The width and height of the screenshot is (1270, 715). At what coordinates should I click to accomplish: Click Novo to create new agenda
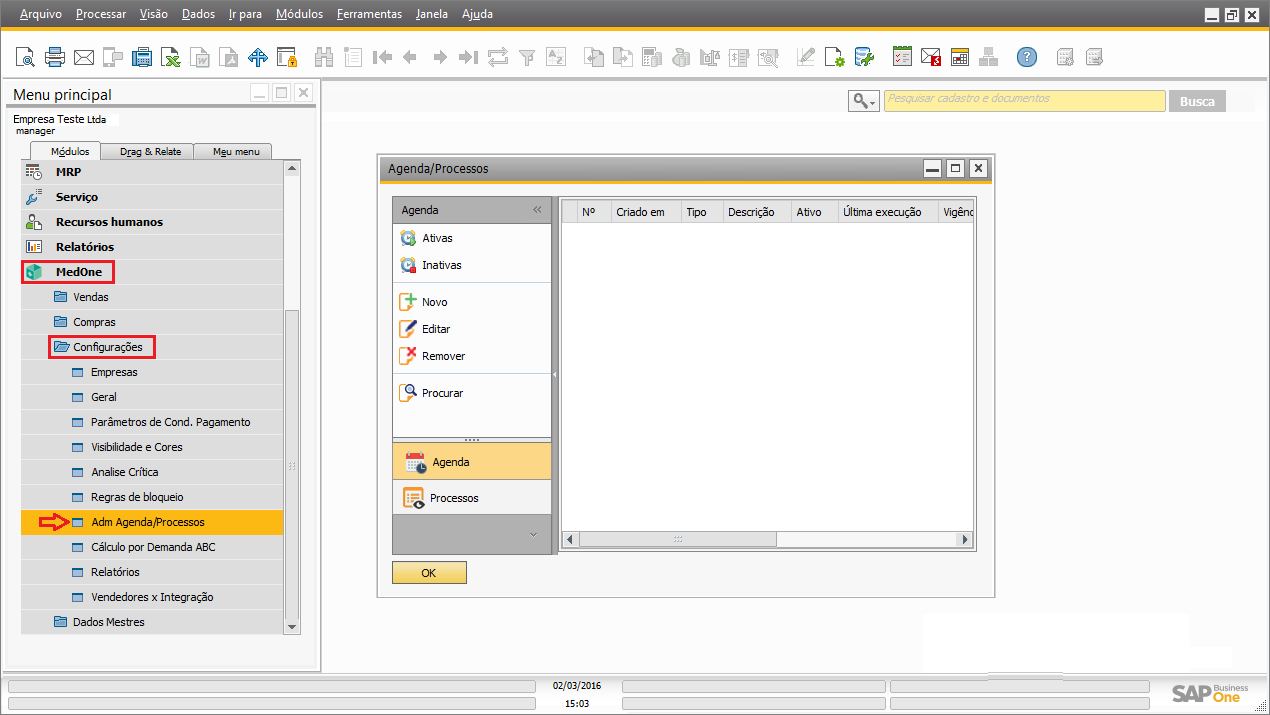[x=434, y=302]
